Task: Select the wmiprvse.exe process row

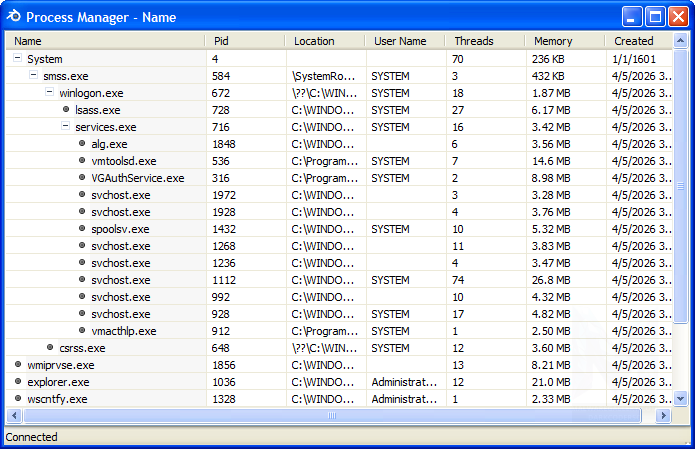Action: [61, 365]
